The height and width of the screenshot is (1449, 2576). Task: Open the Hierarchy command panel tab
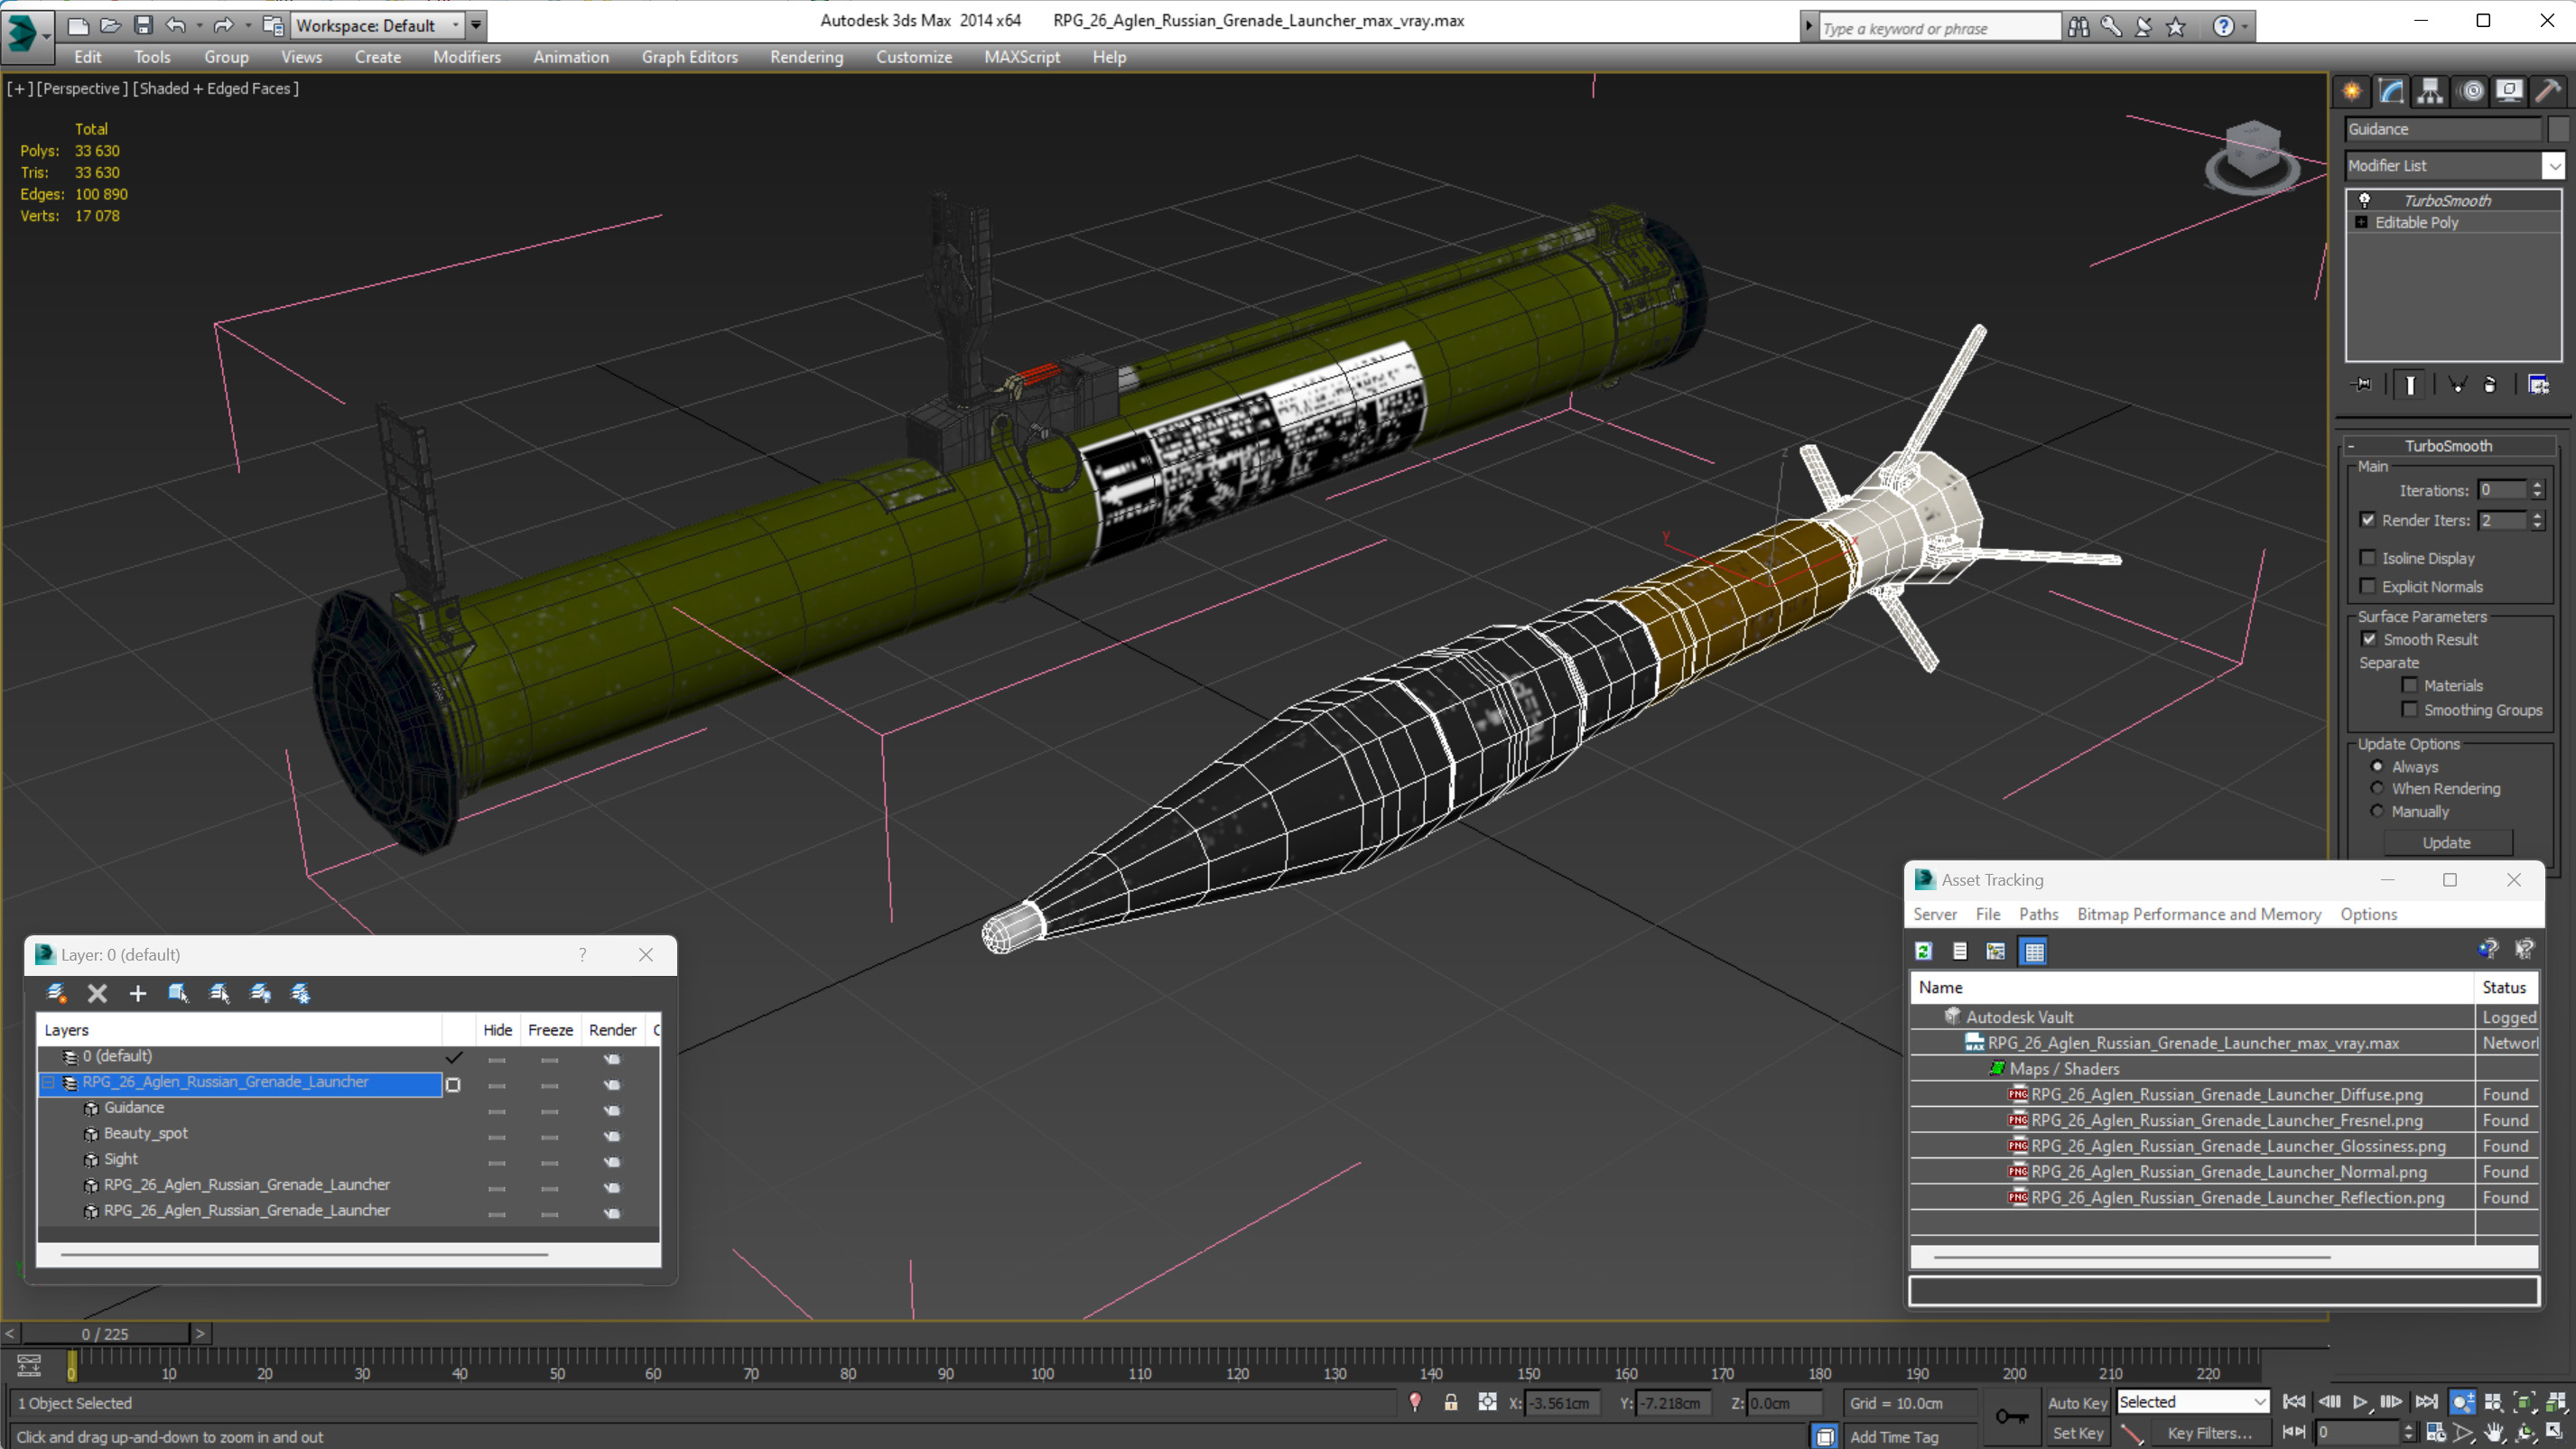click(2430, 91)
